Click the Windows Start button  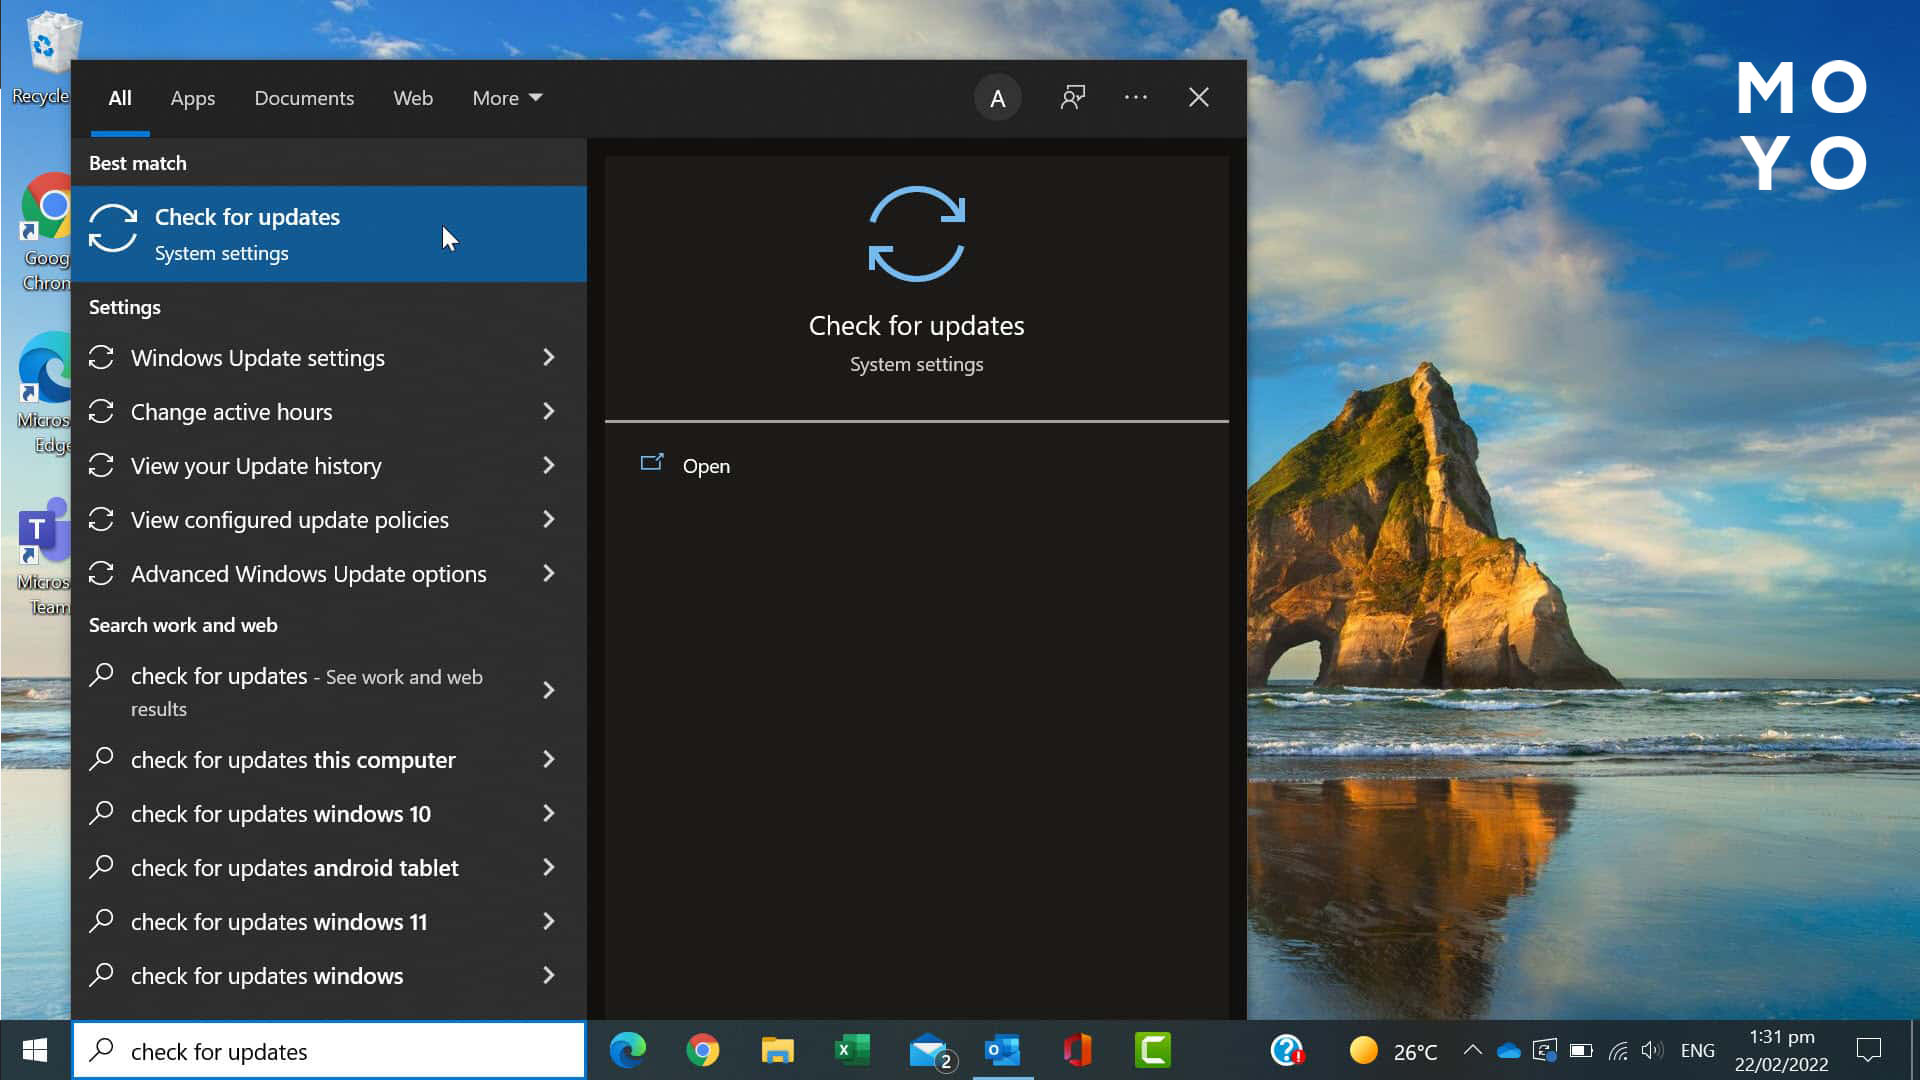pos(35,1050)
